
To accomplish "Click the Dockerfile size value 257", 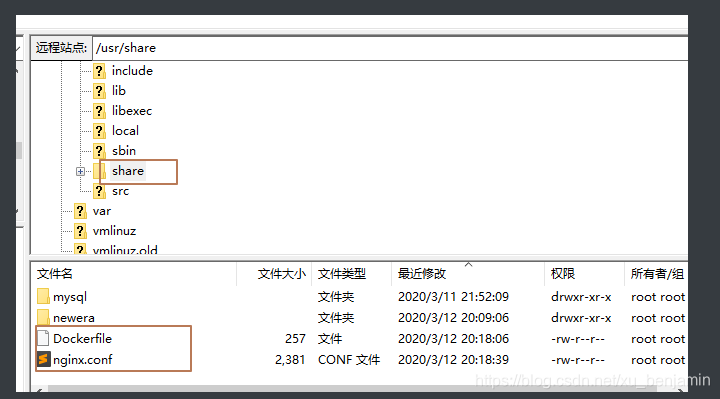I will click(295, 339).
